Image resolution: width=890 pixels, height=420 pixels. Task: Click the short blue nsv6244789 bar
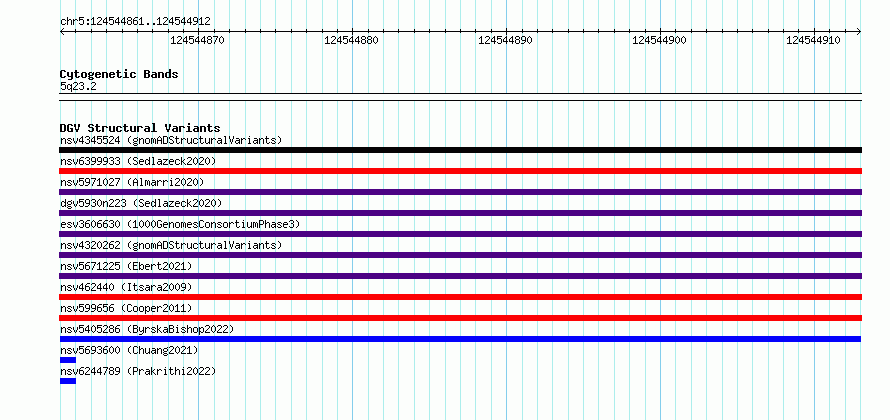pyautogui.click(x=68, y=381)
